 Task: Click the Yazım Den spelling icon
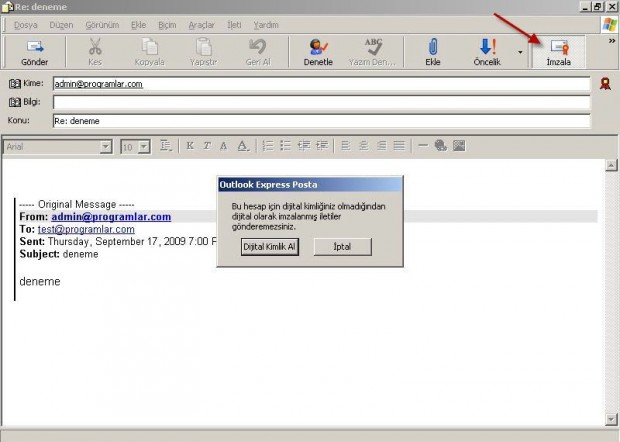click(373, 47)
